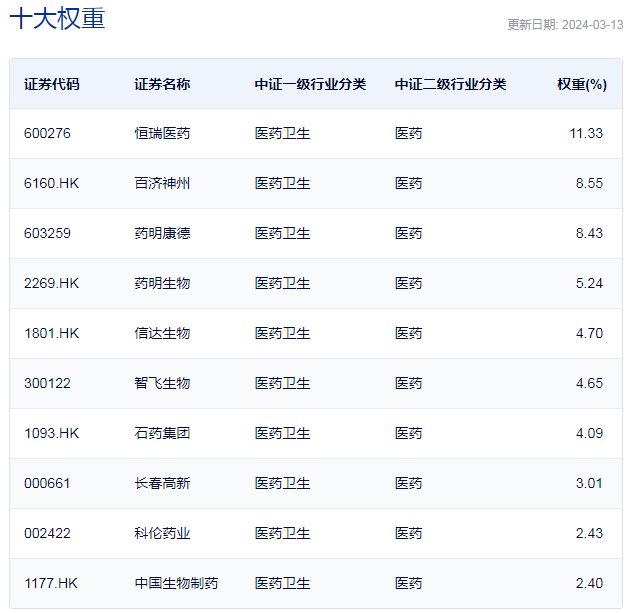Click the 11.33 weight value
Screen dimensions: 627x613
point(586,133)
